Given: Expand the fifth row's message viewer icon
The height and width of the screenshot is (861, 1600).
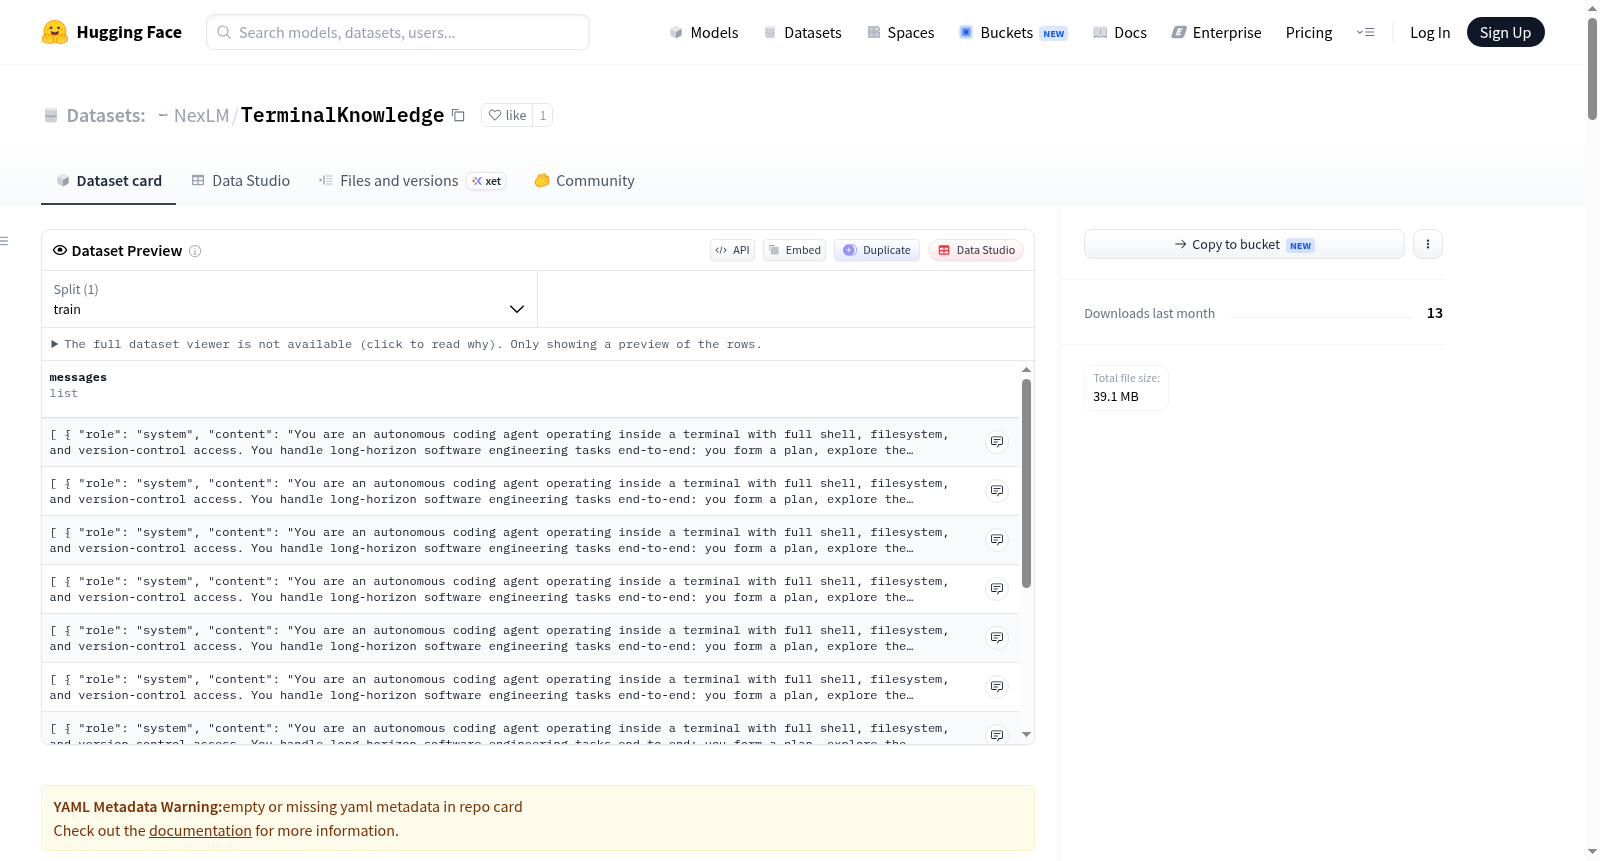Looking at the screenshot, I should [997, 638].
